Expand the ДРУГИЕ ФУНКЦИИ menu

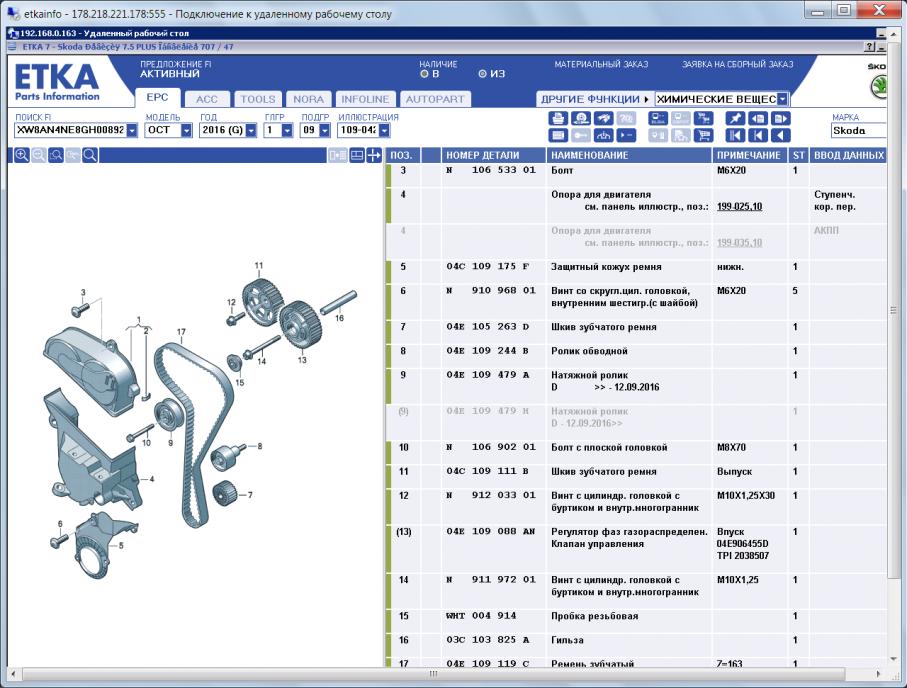click(x=595, y=99)
